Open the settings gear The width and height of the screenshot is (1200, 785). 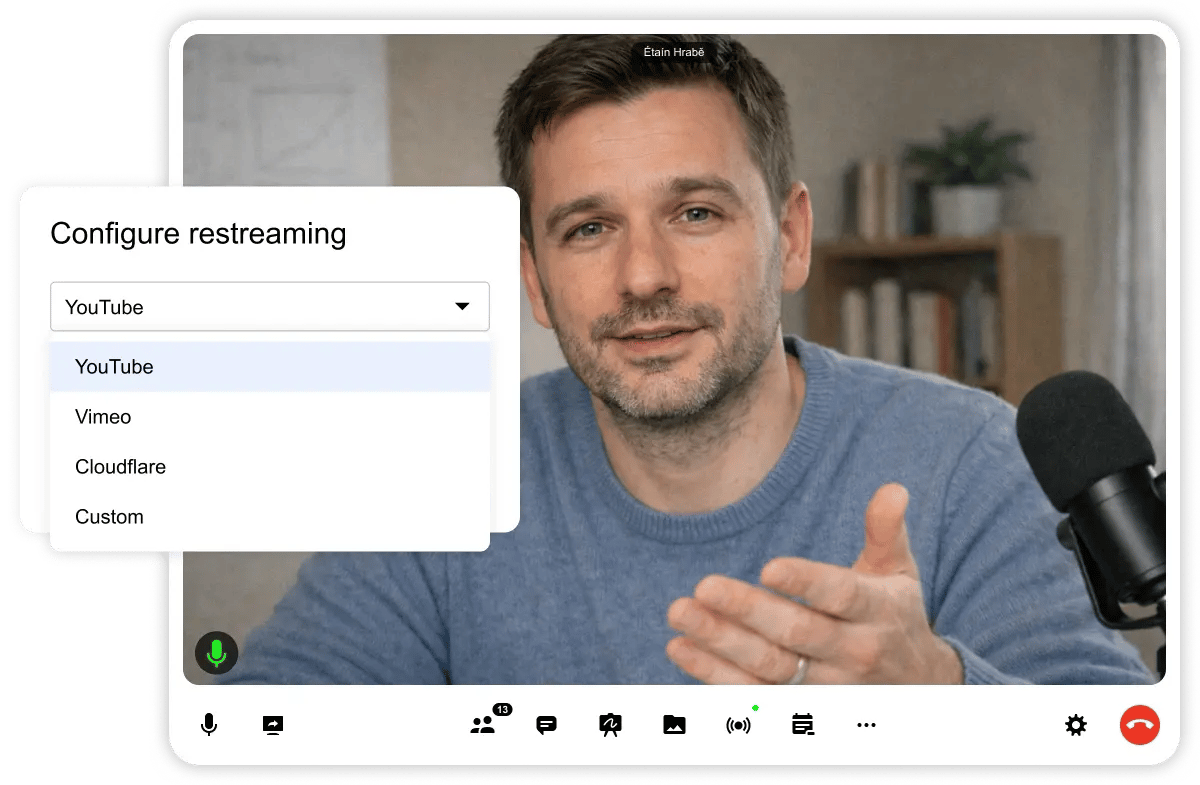(1075, 725)
